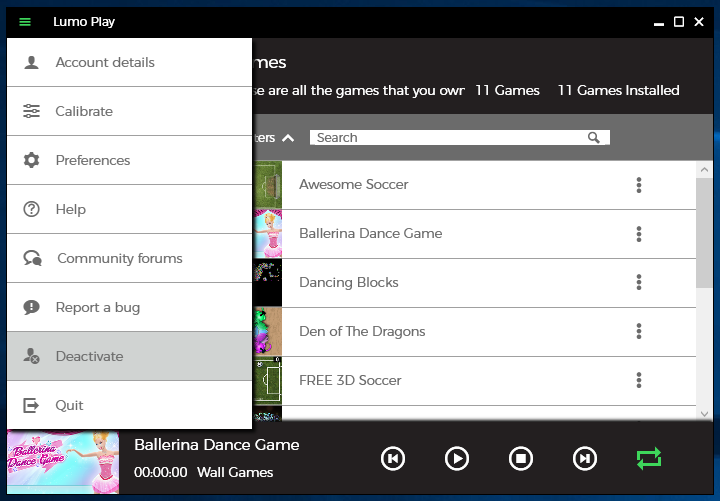720x501 pixels.
Task: Click the Awesome Soccer thumbnail
Action: coord(267,185)
